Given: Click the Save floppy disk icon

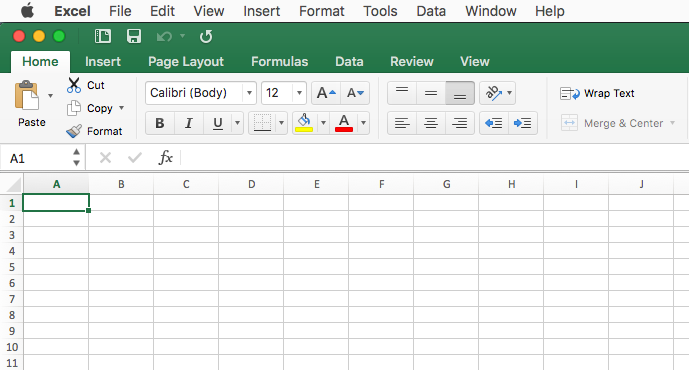Looking at the screenshot, I should 134,36.
